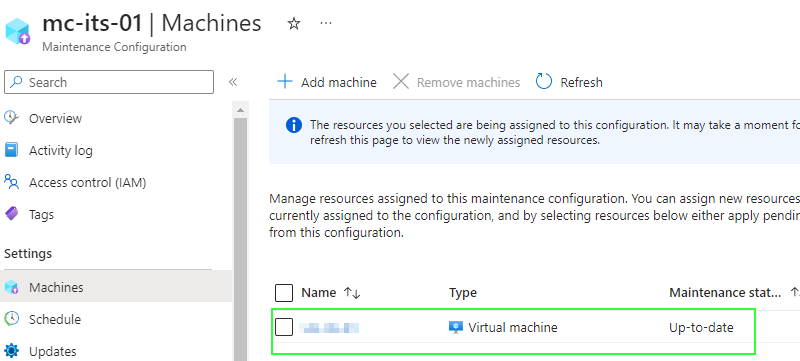
Task: Toggle the select-all checkbox in header
Action: (284, 293)
